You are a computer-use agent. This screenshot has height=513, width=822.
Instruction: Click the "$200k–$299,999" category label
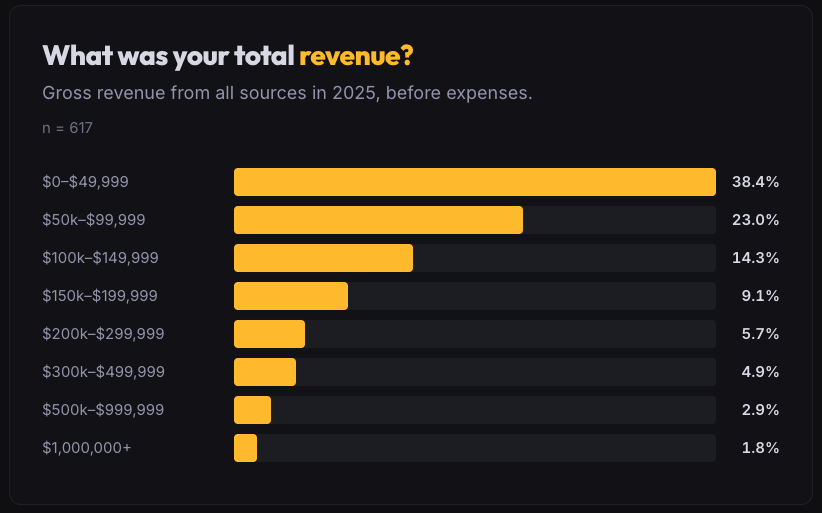pos(103,334)
